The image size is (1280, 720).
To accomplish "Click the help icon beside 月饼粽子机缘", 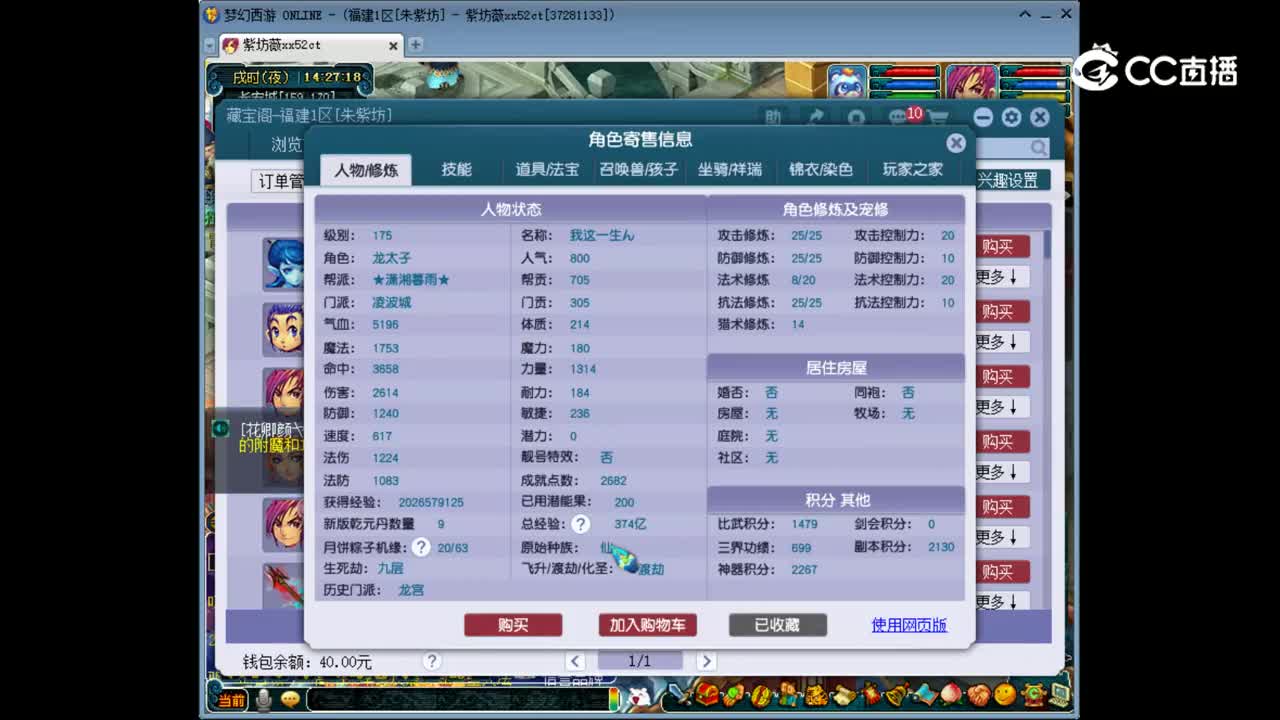I will tap(421, 547).
